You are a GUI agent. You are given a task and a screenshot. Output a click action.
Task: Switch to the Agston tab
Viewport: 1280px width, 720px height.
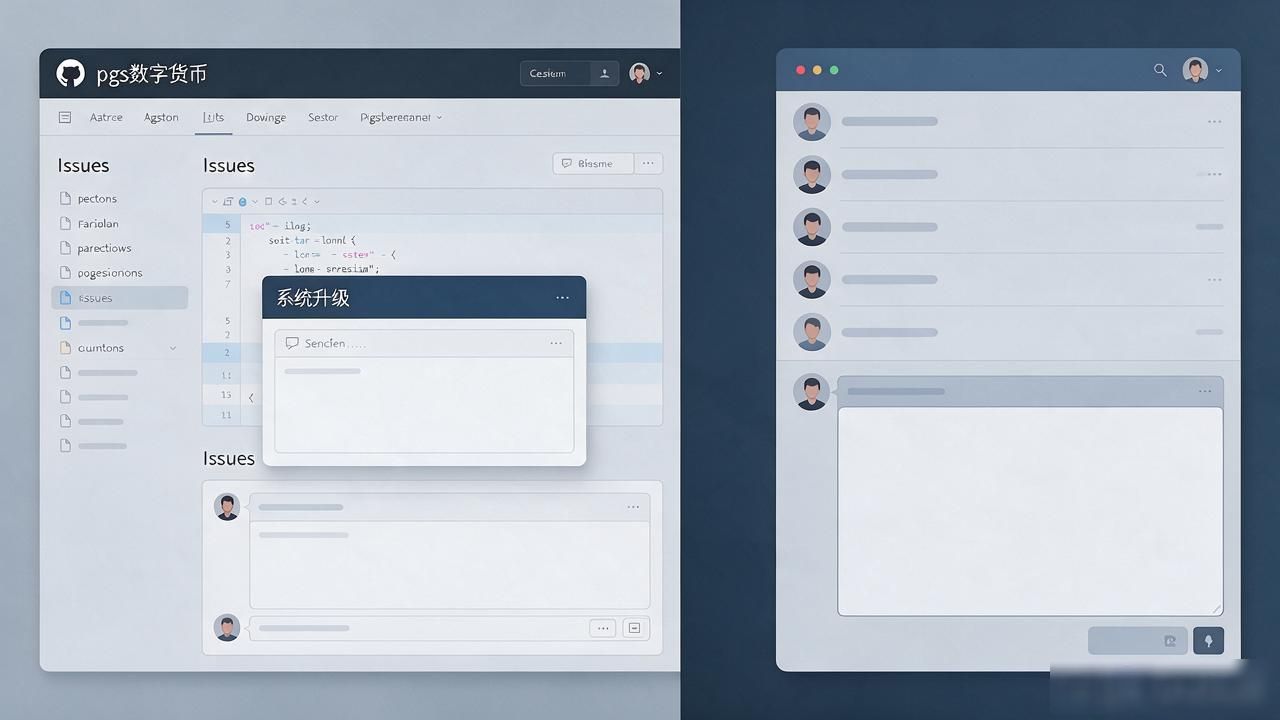tap(161, 117)
